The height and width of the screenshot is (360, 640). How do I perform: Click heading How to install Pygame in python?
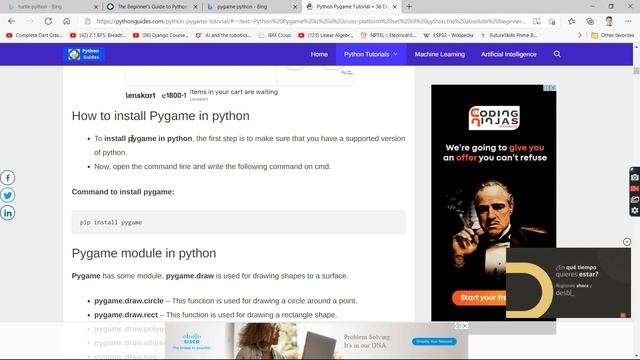pyautogui.click(x=160, y=116)
